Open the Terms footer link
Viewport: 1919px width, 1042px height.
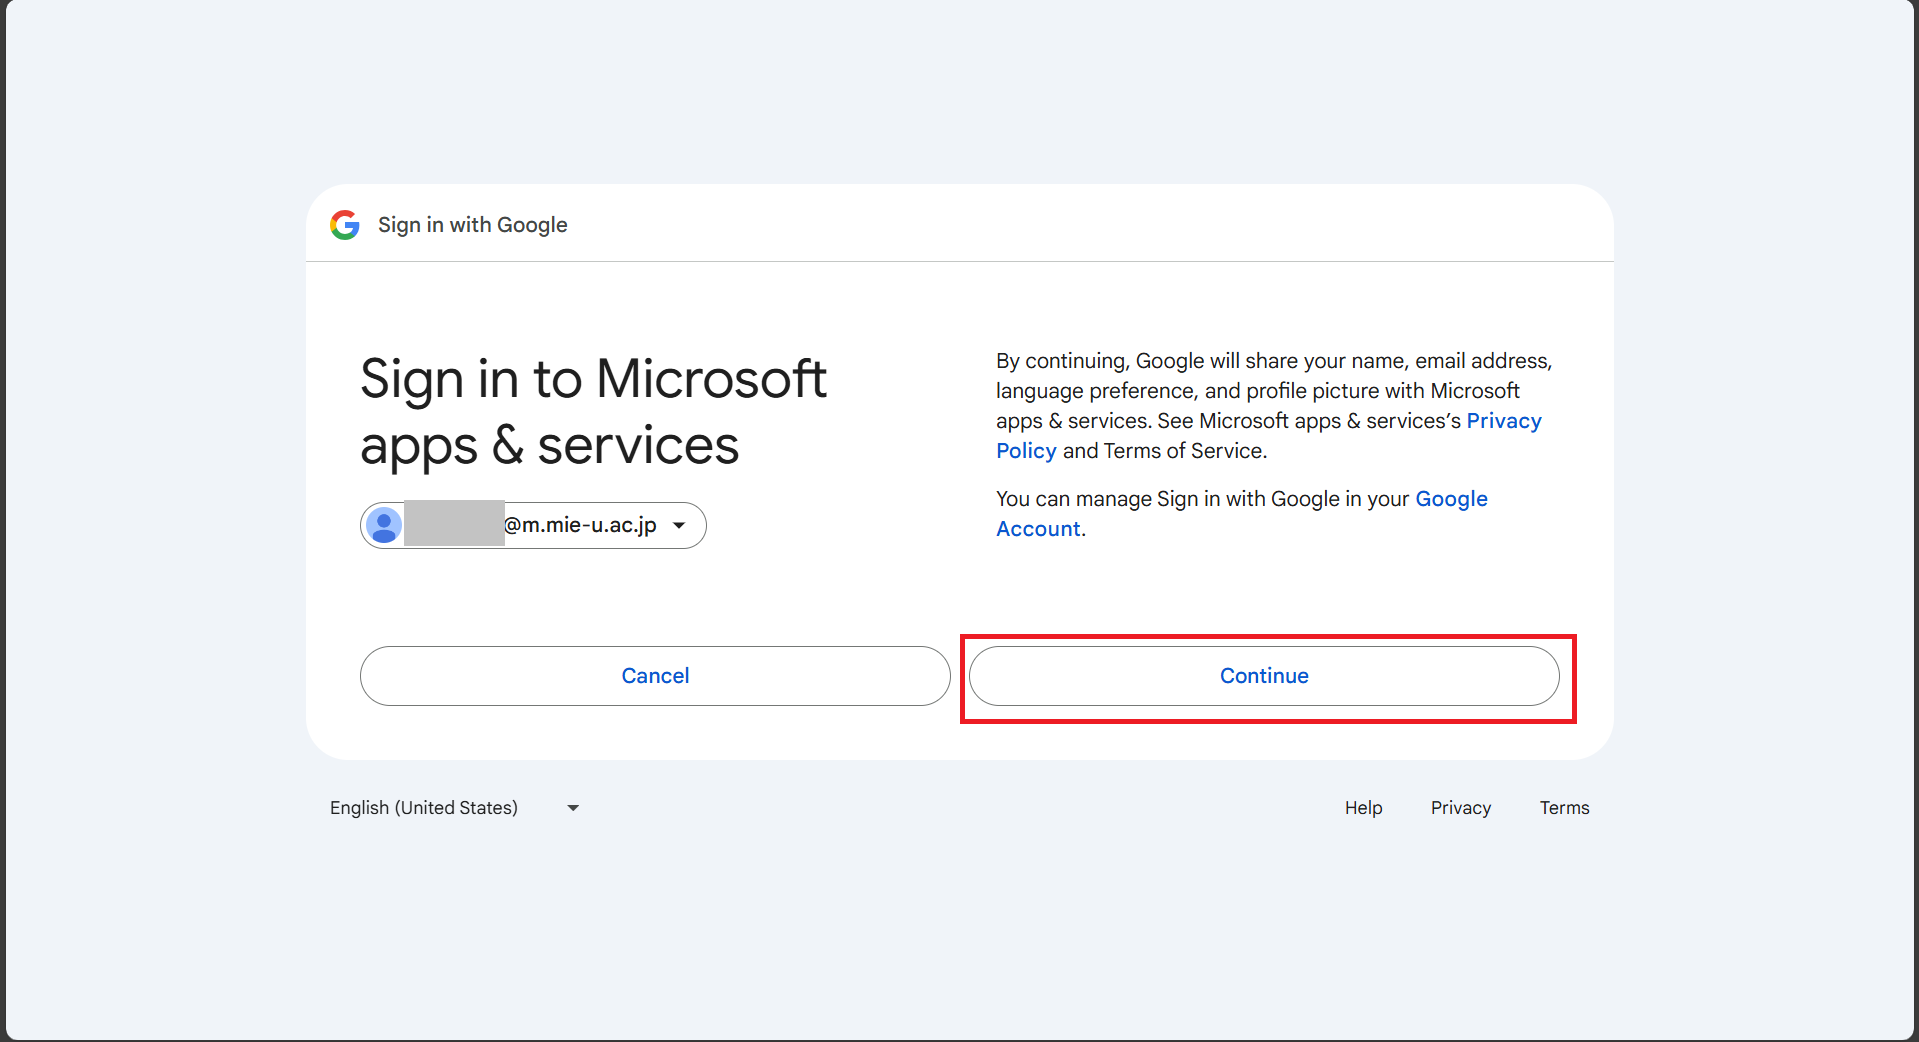[1564, 808]
